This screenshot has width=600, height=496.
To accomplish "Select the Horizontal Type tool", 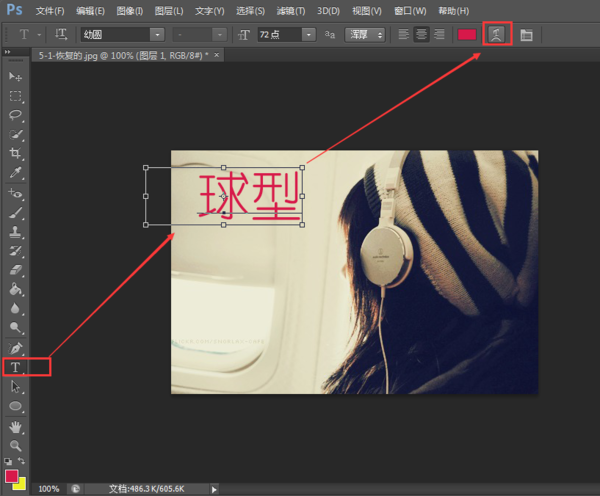I will tap(15, 367).
